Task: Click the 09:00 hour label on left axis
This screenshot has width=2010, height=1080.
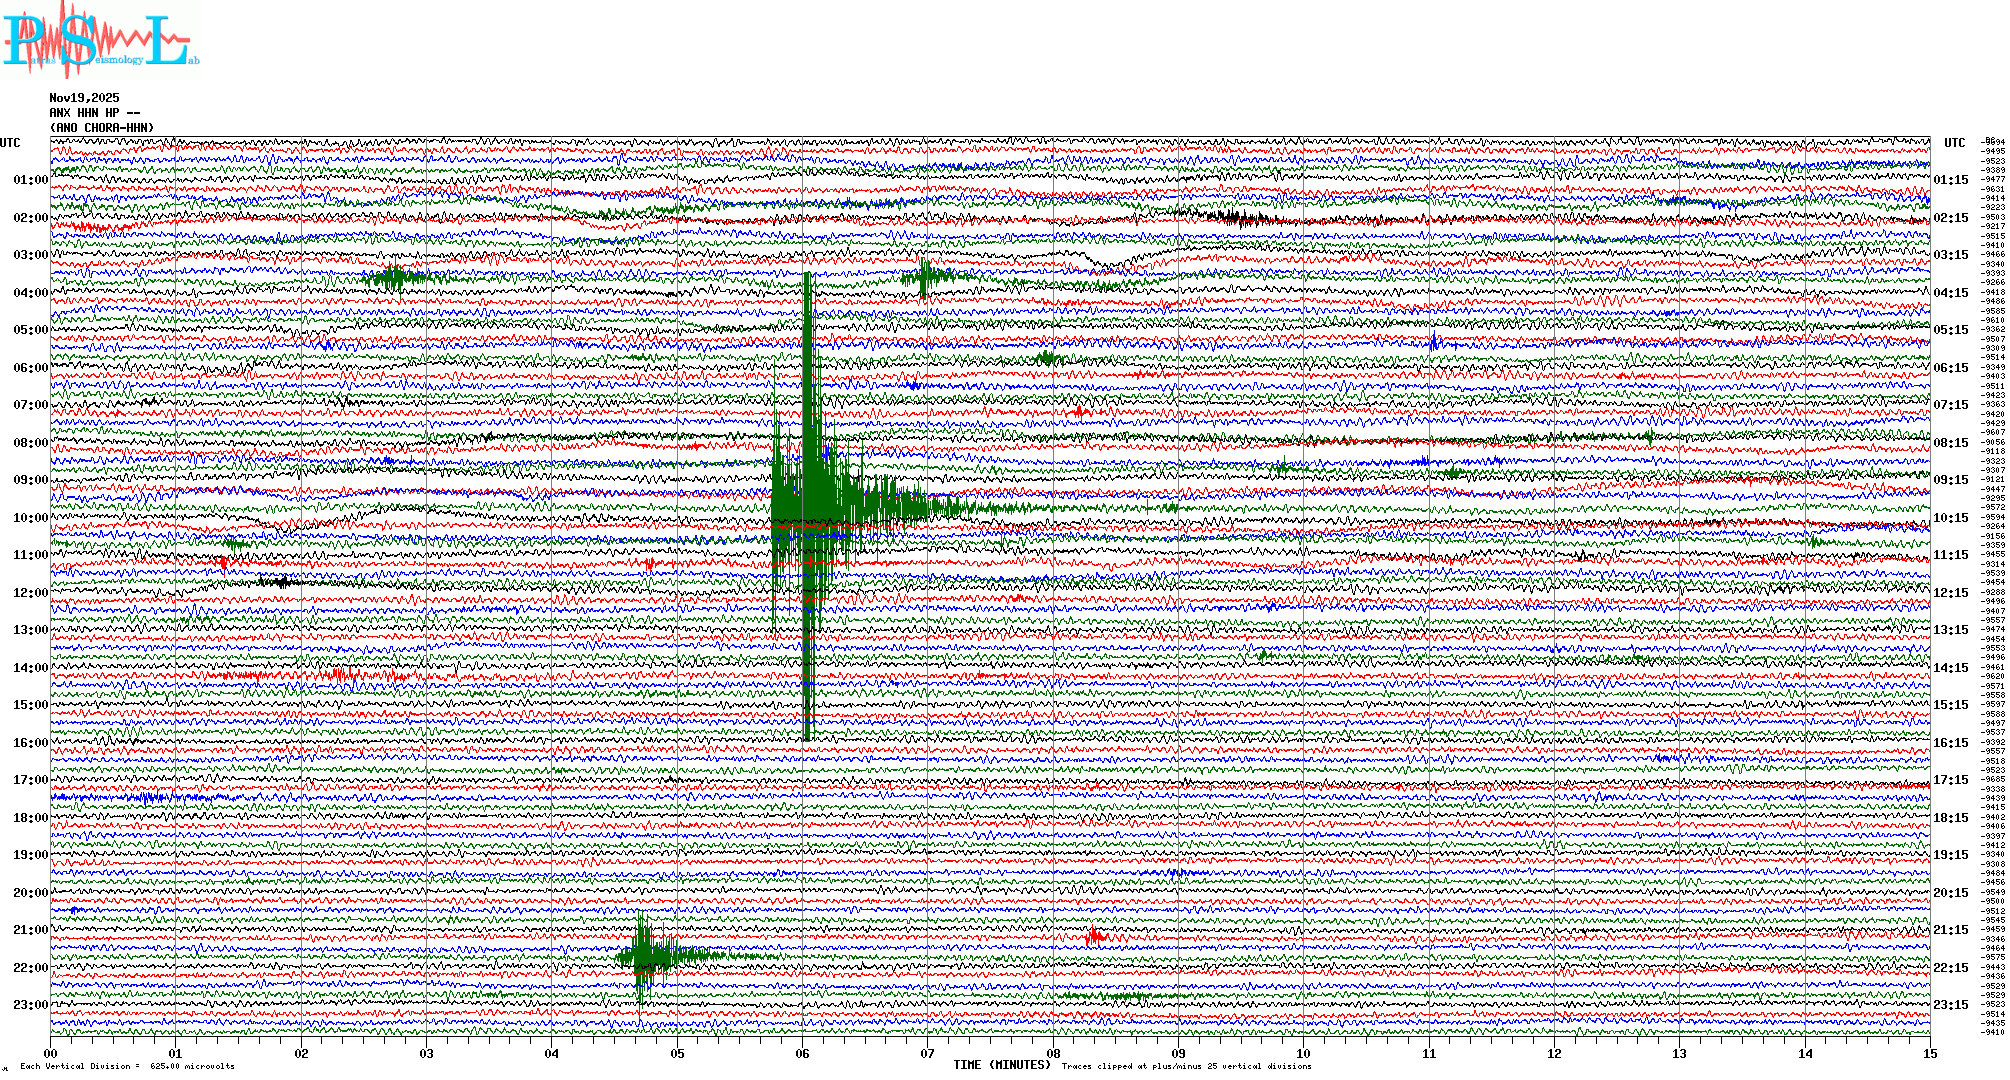Action: tap(30, 480)
